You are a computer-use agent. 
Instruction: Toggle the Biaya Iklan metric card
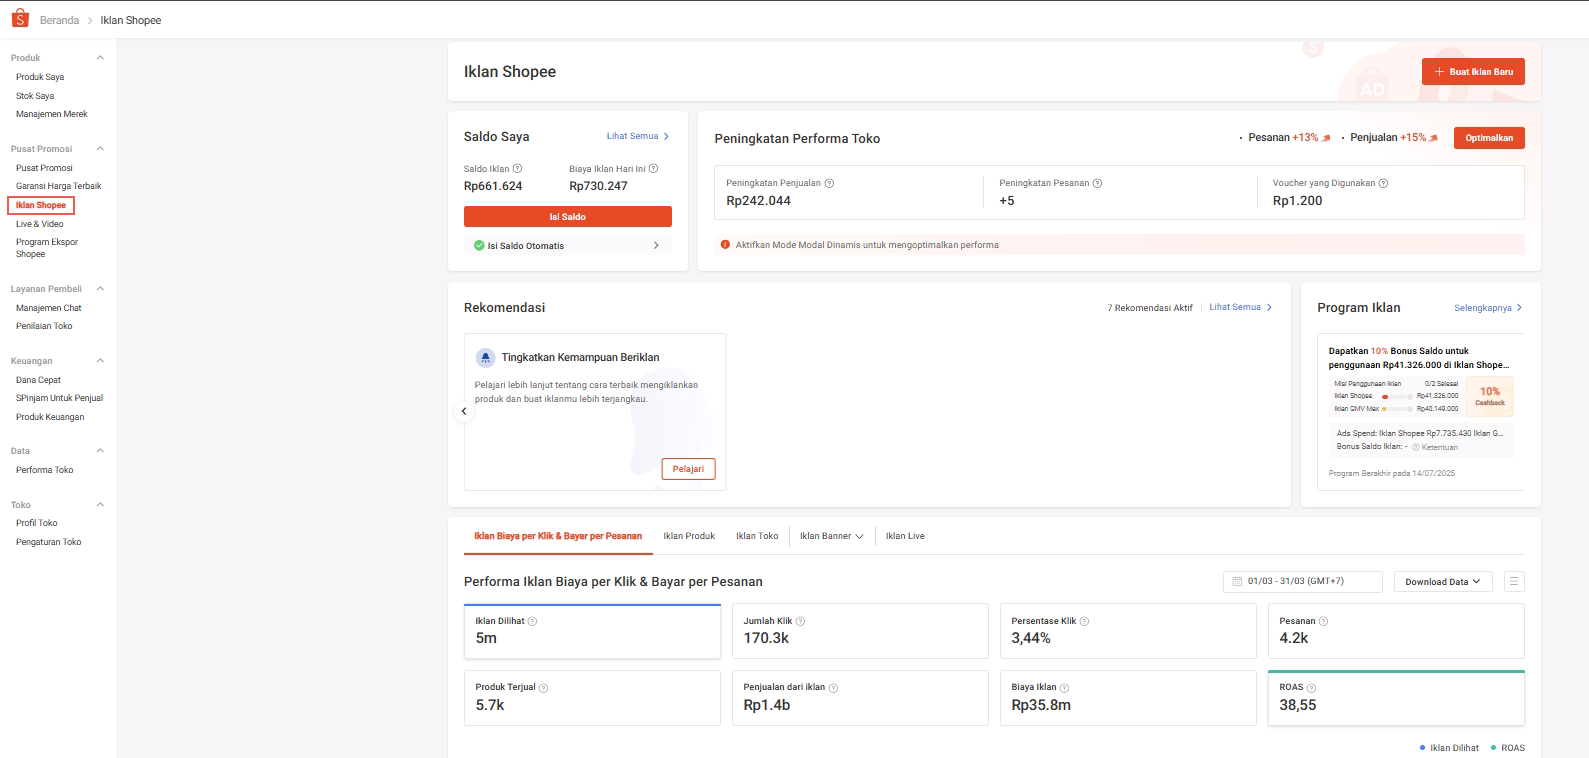point(1128,698)
